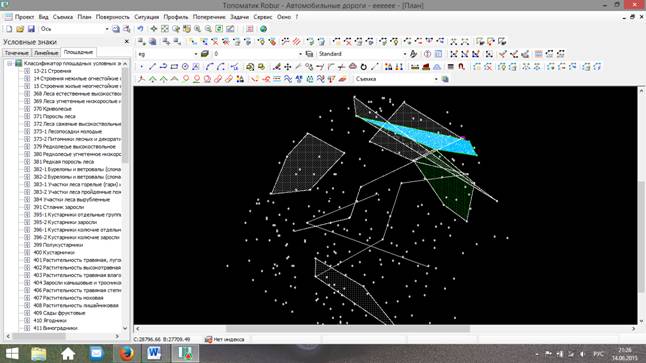Open the Поверхность menu
This screenshot has width=646, height=363.
coord(112,17)
